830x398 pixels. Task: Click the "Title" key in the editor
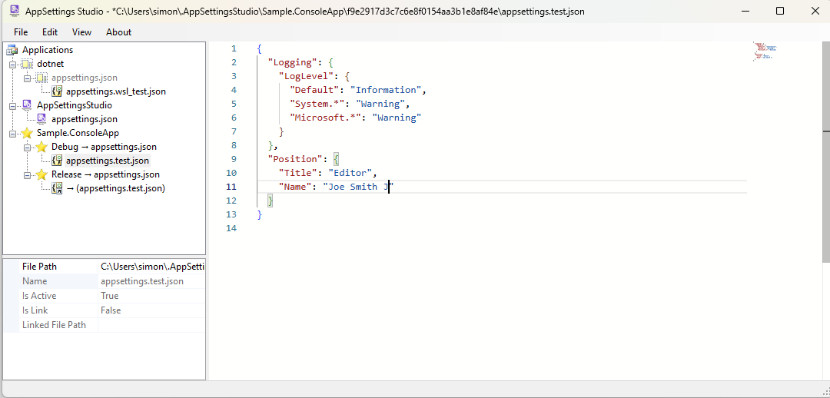click(x=297, y=173)
